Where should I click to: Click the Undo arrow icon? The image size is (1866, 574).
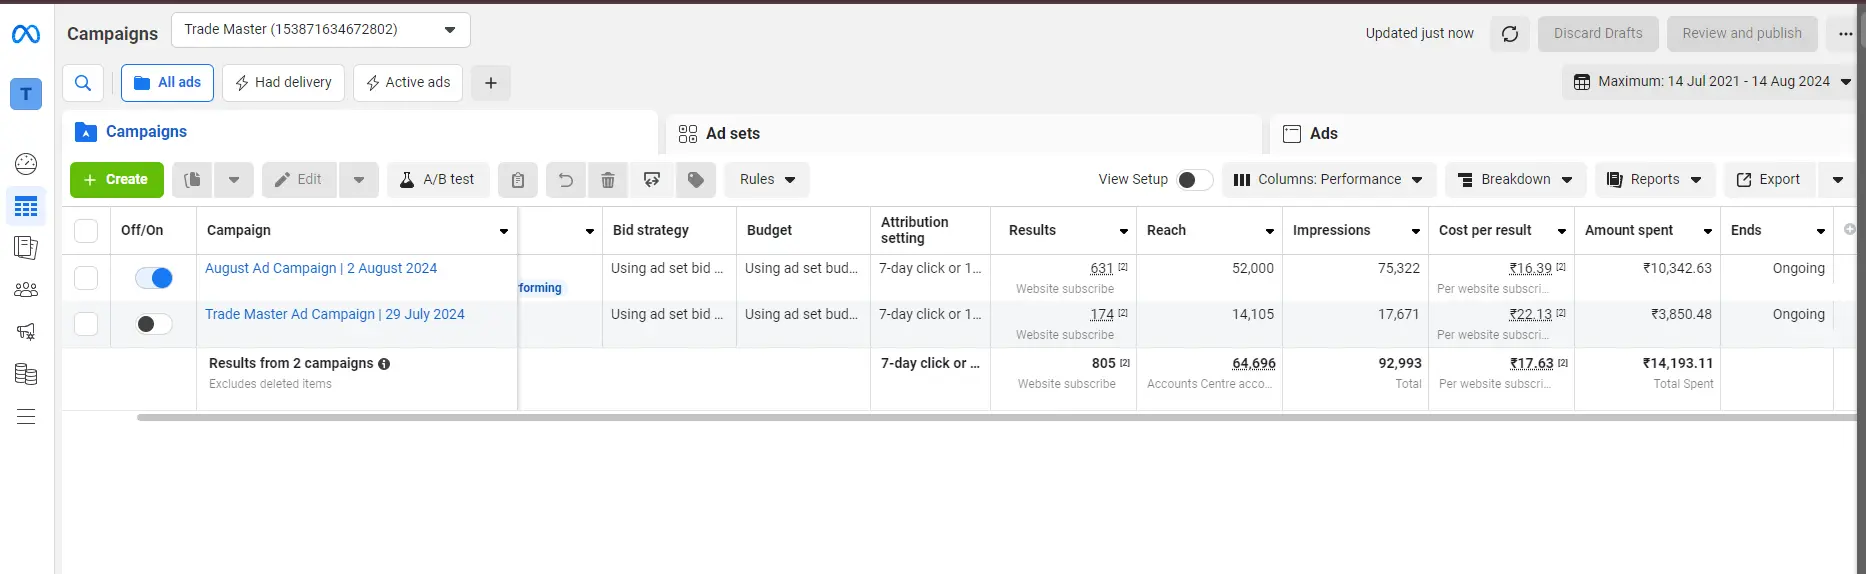(566, 180)
